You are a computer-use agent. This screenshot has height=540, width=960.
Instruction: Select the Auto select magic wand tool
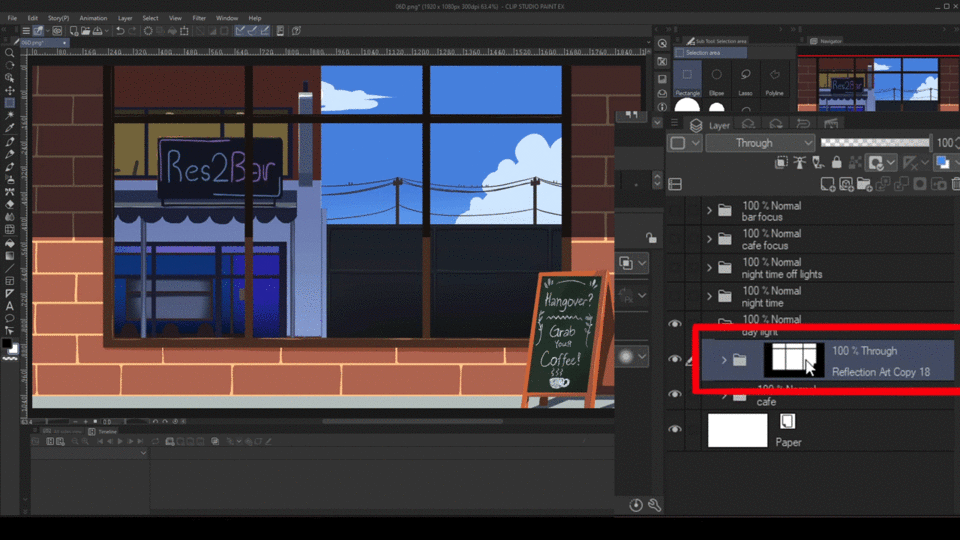pyautogui.click(x=10, y=116)
